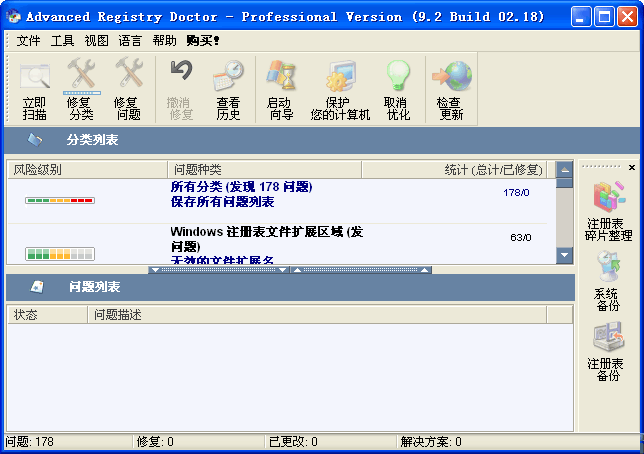Click the 取消优化 lightbulb icon
644x454 pixels.
point(398,88)
